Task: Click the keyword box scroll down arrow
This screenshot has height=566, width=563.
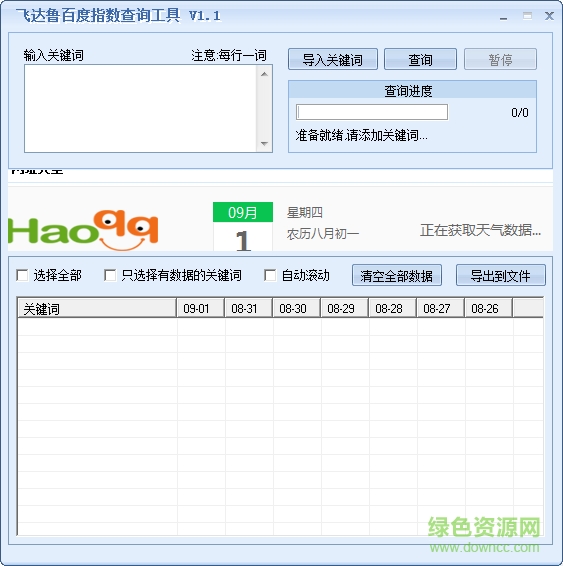Action: pos(264,144)
